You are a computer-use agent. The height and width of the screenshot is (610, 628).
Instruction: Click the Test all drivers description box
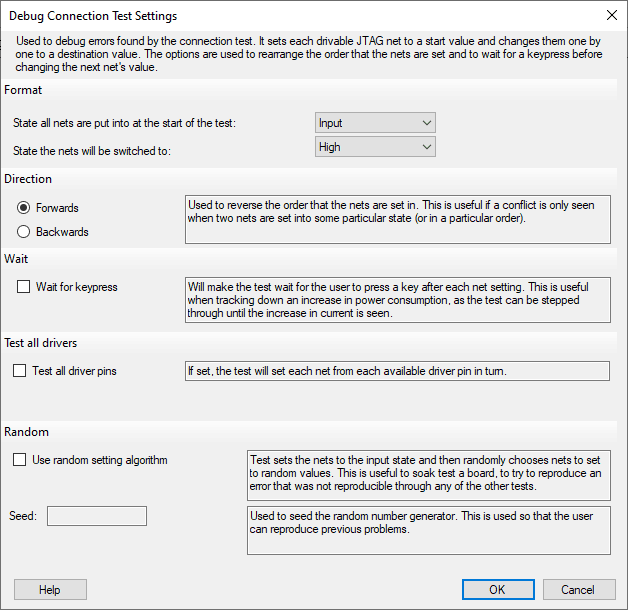397,371
